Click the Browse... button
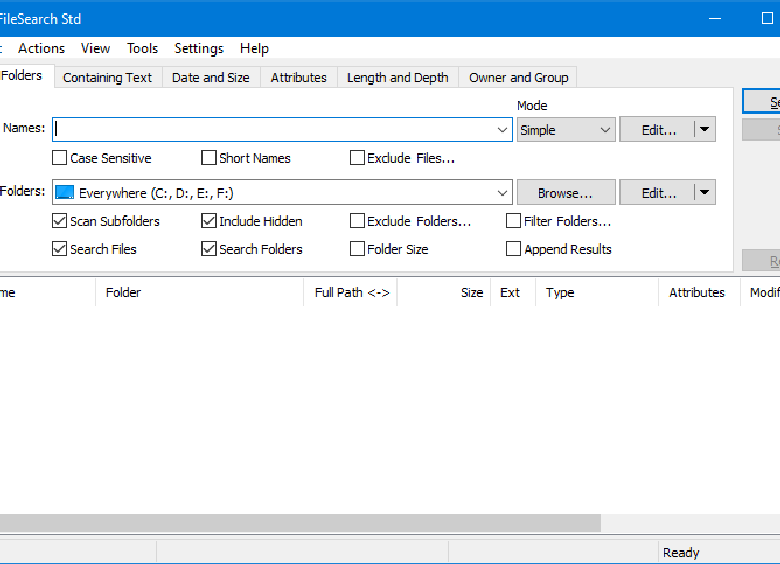Screen dimensions: 780x564 coord(566,192)
